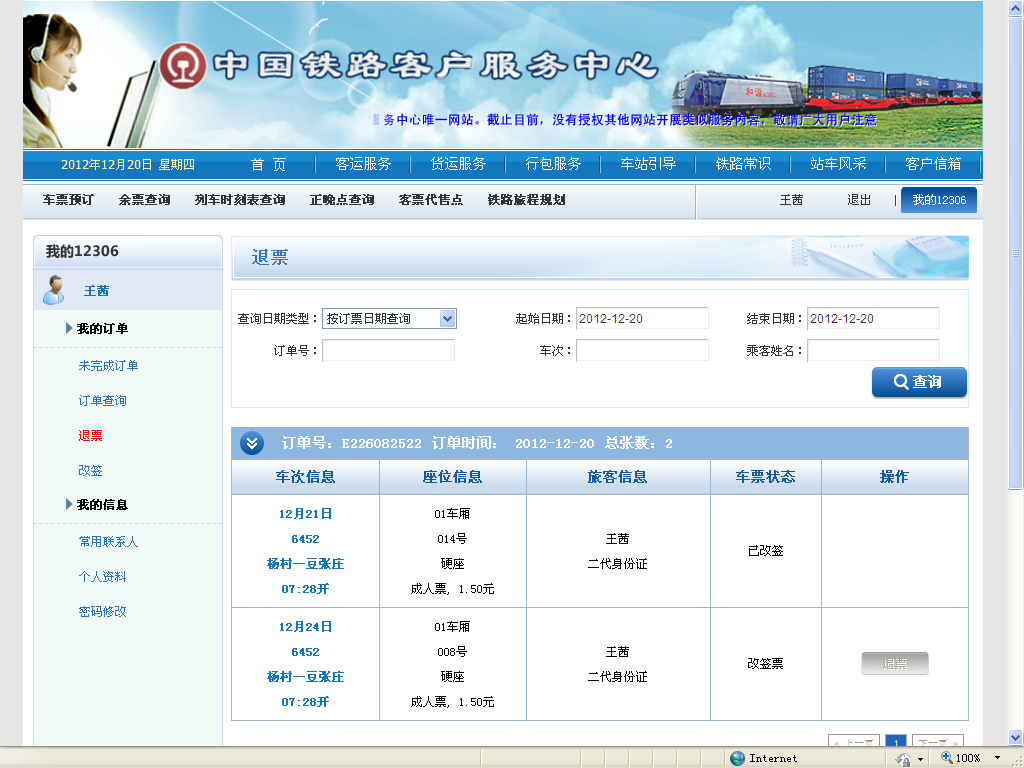Viewport: 1024px width, 768px height.
Task: Open 客票代售点
Action: 430,200
